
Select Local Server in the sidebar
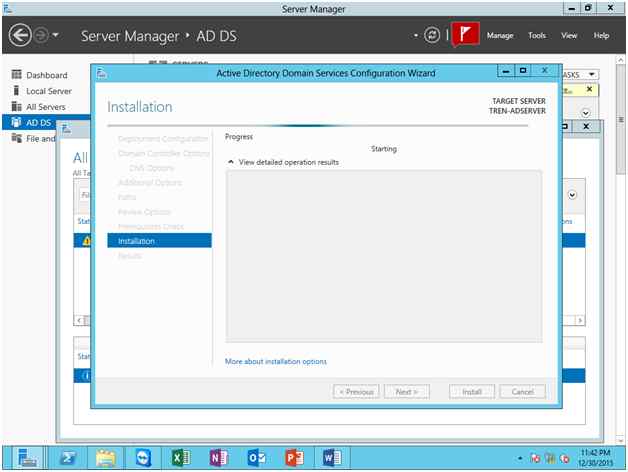(x=47, y=91)
